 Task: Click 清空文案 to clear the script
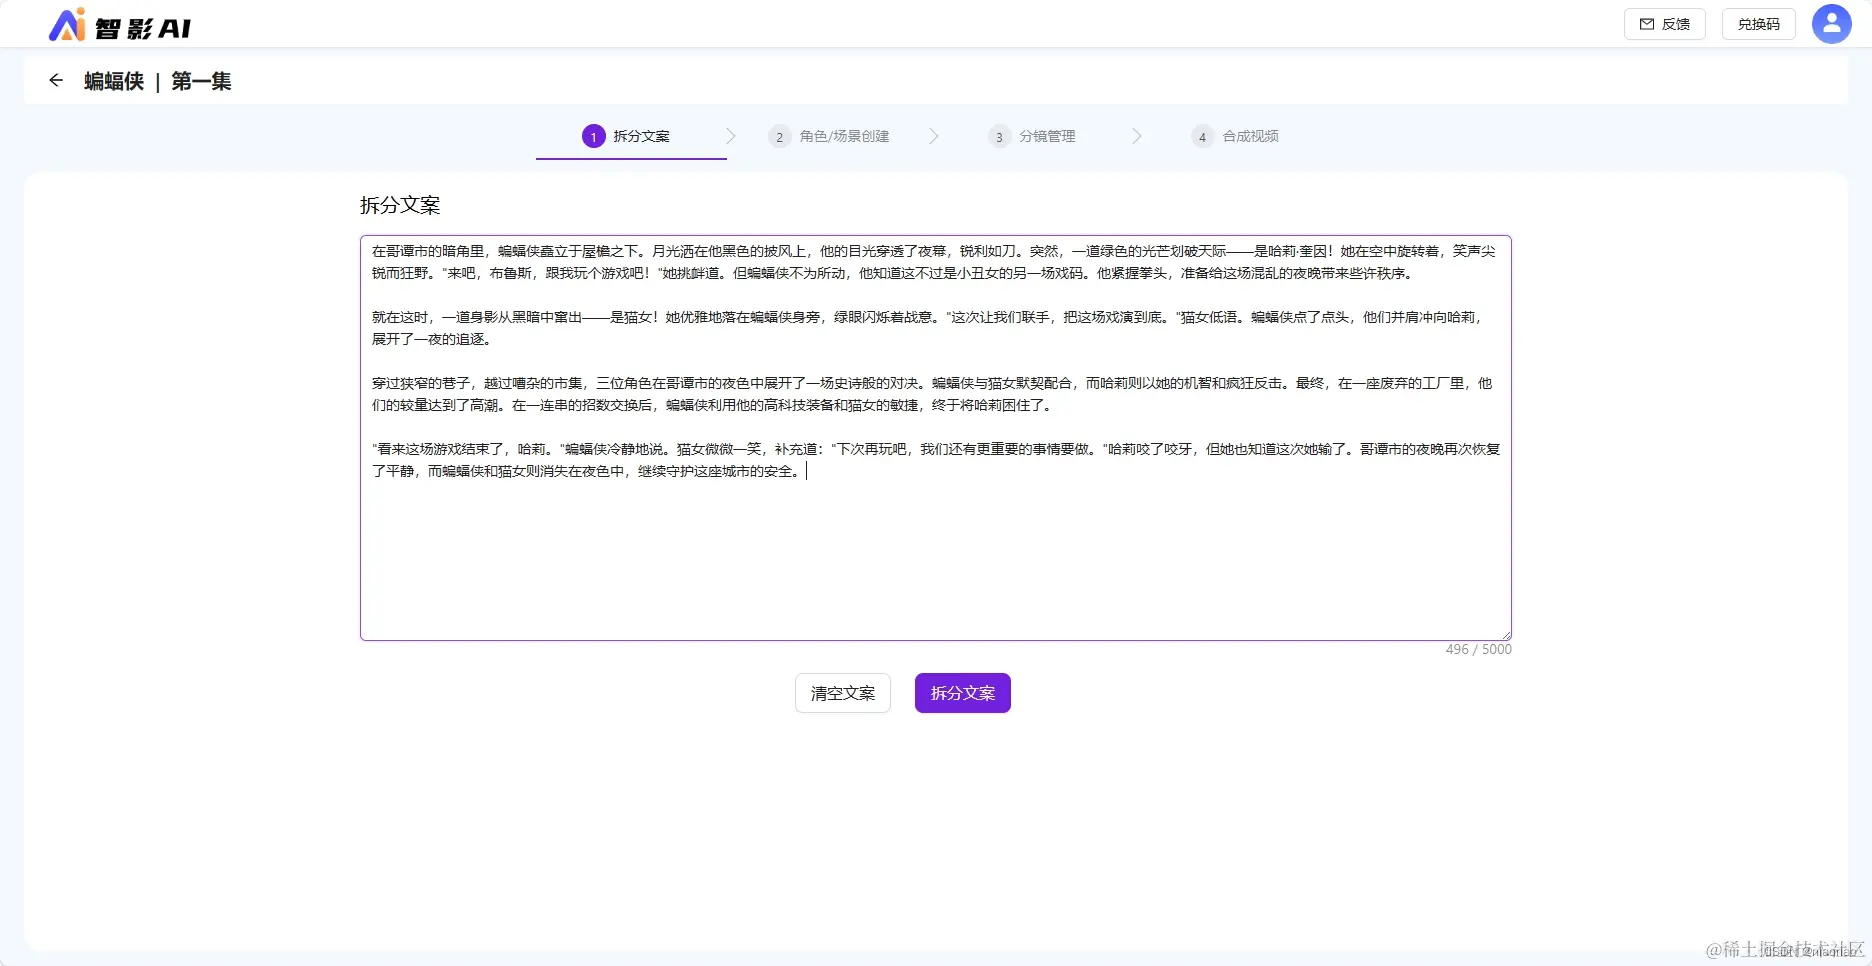click(x=842, y=693)
